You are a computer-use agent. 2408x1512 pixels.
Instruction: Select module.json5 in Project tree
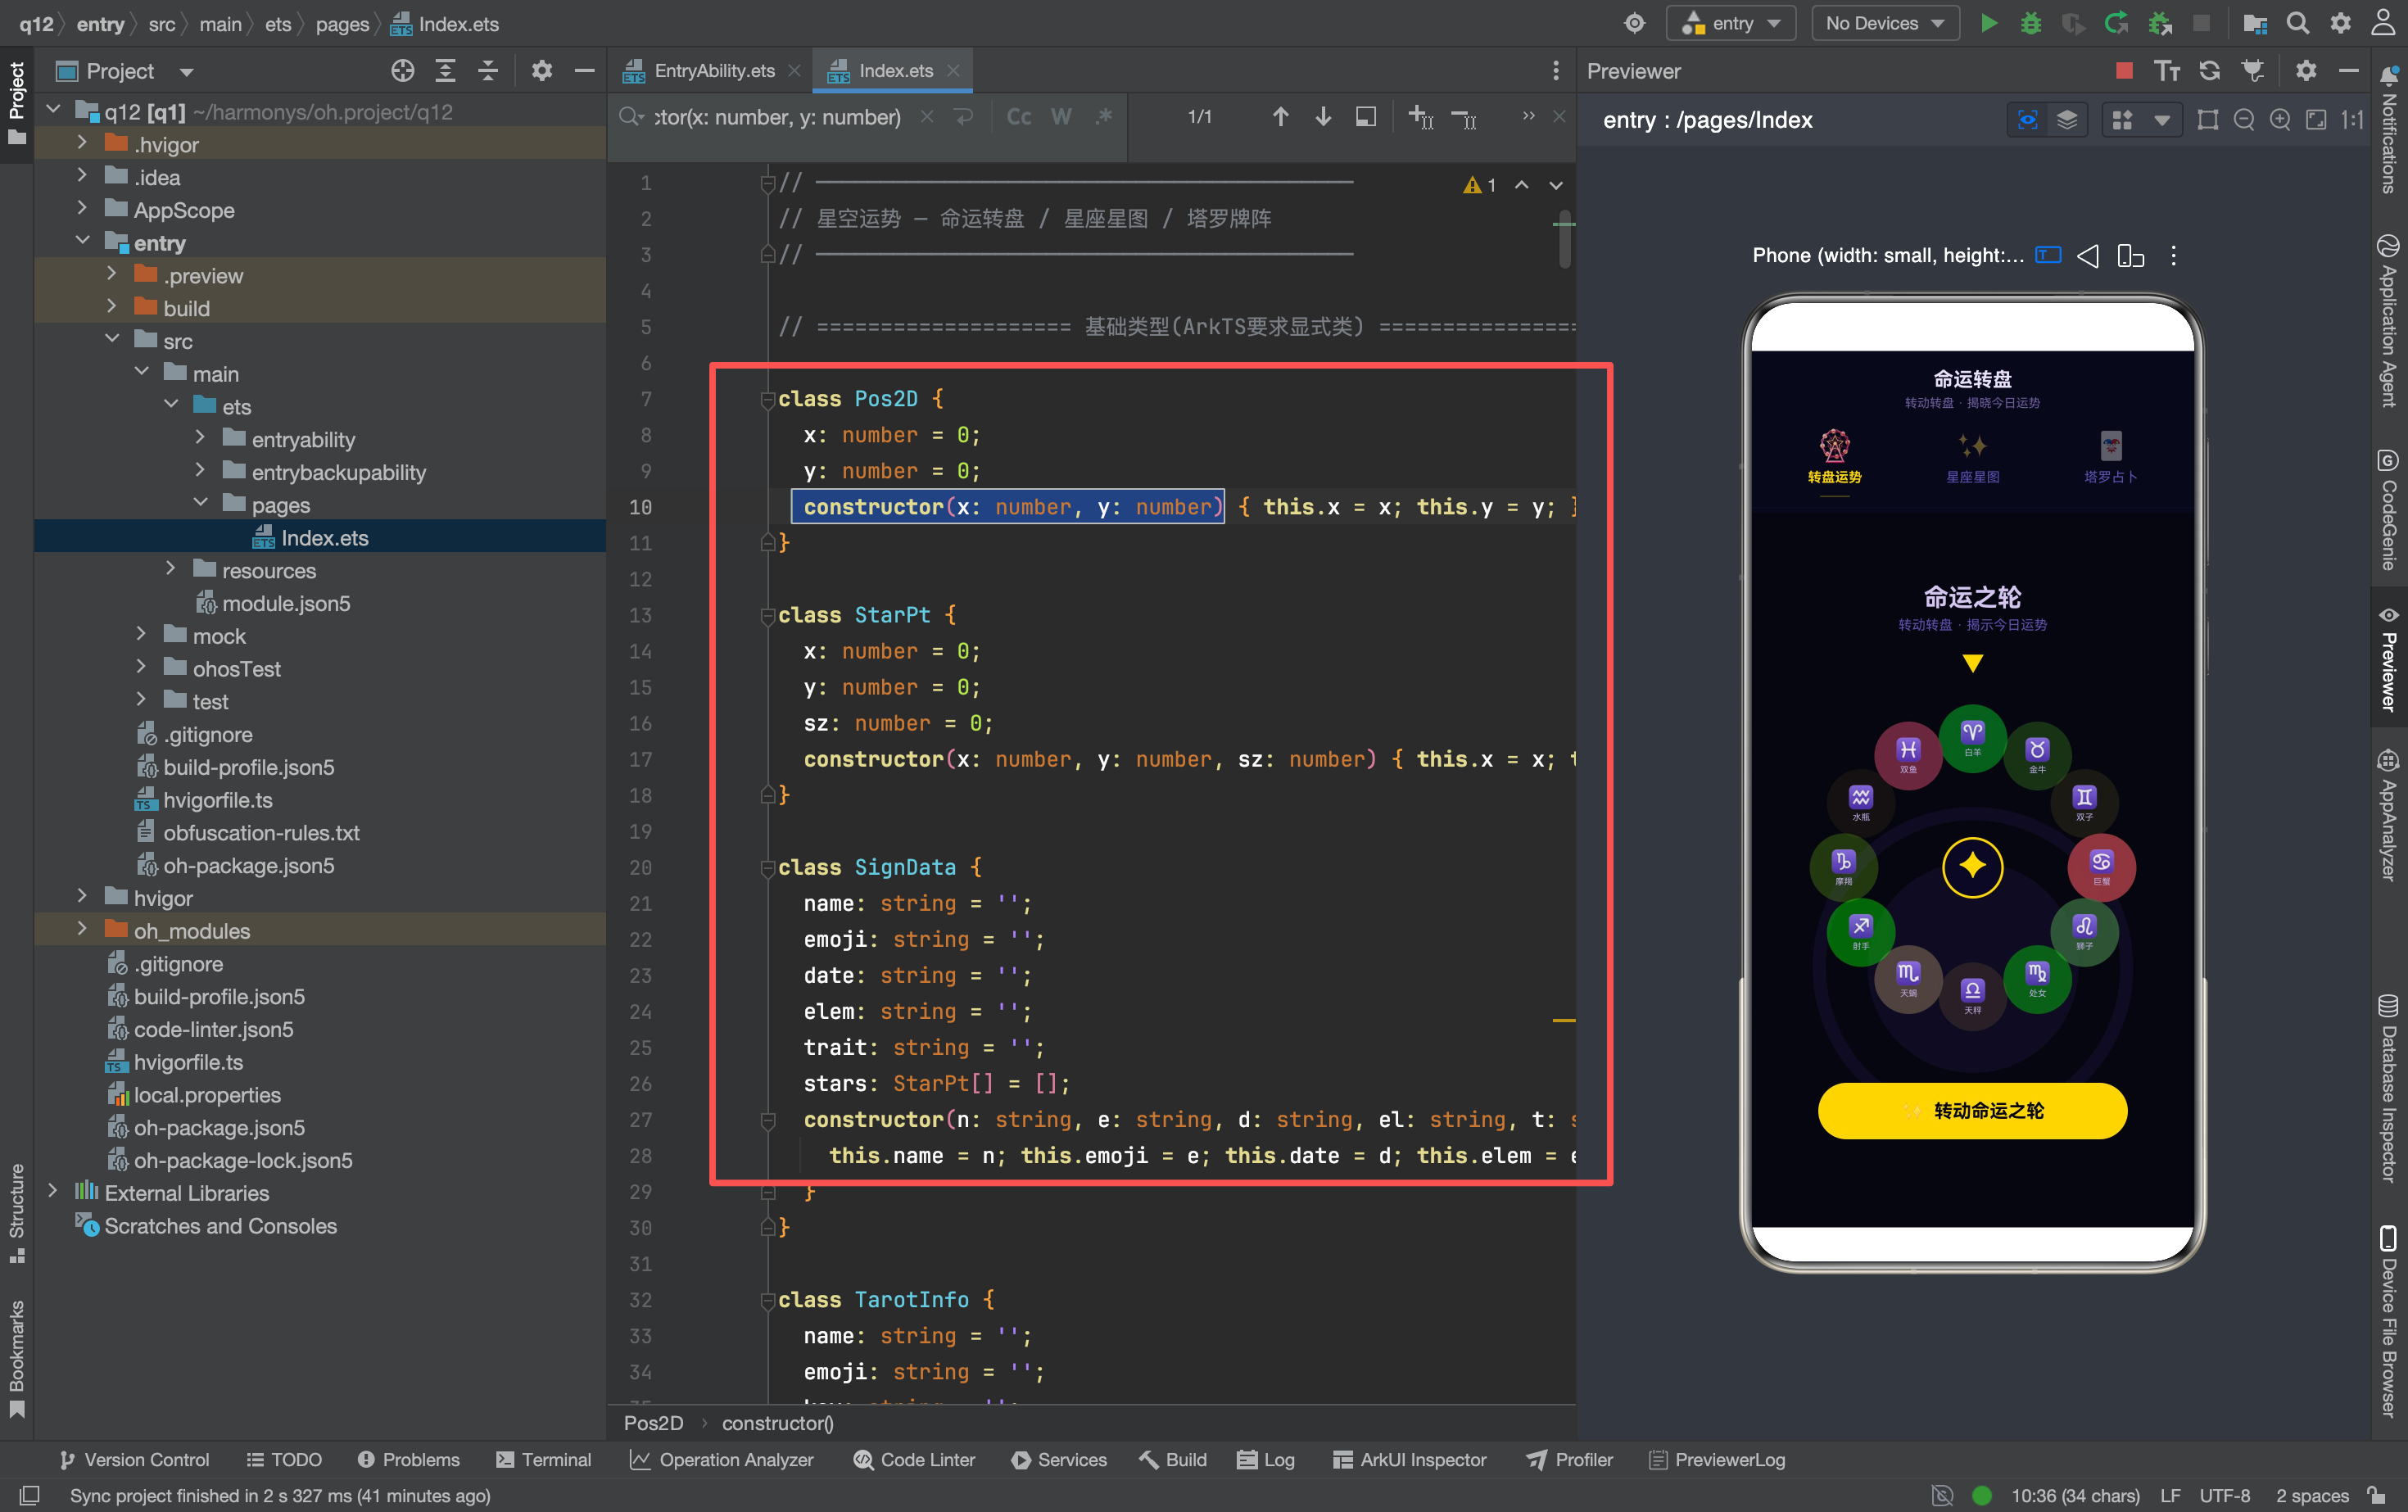tap(286, 603)
